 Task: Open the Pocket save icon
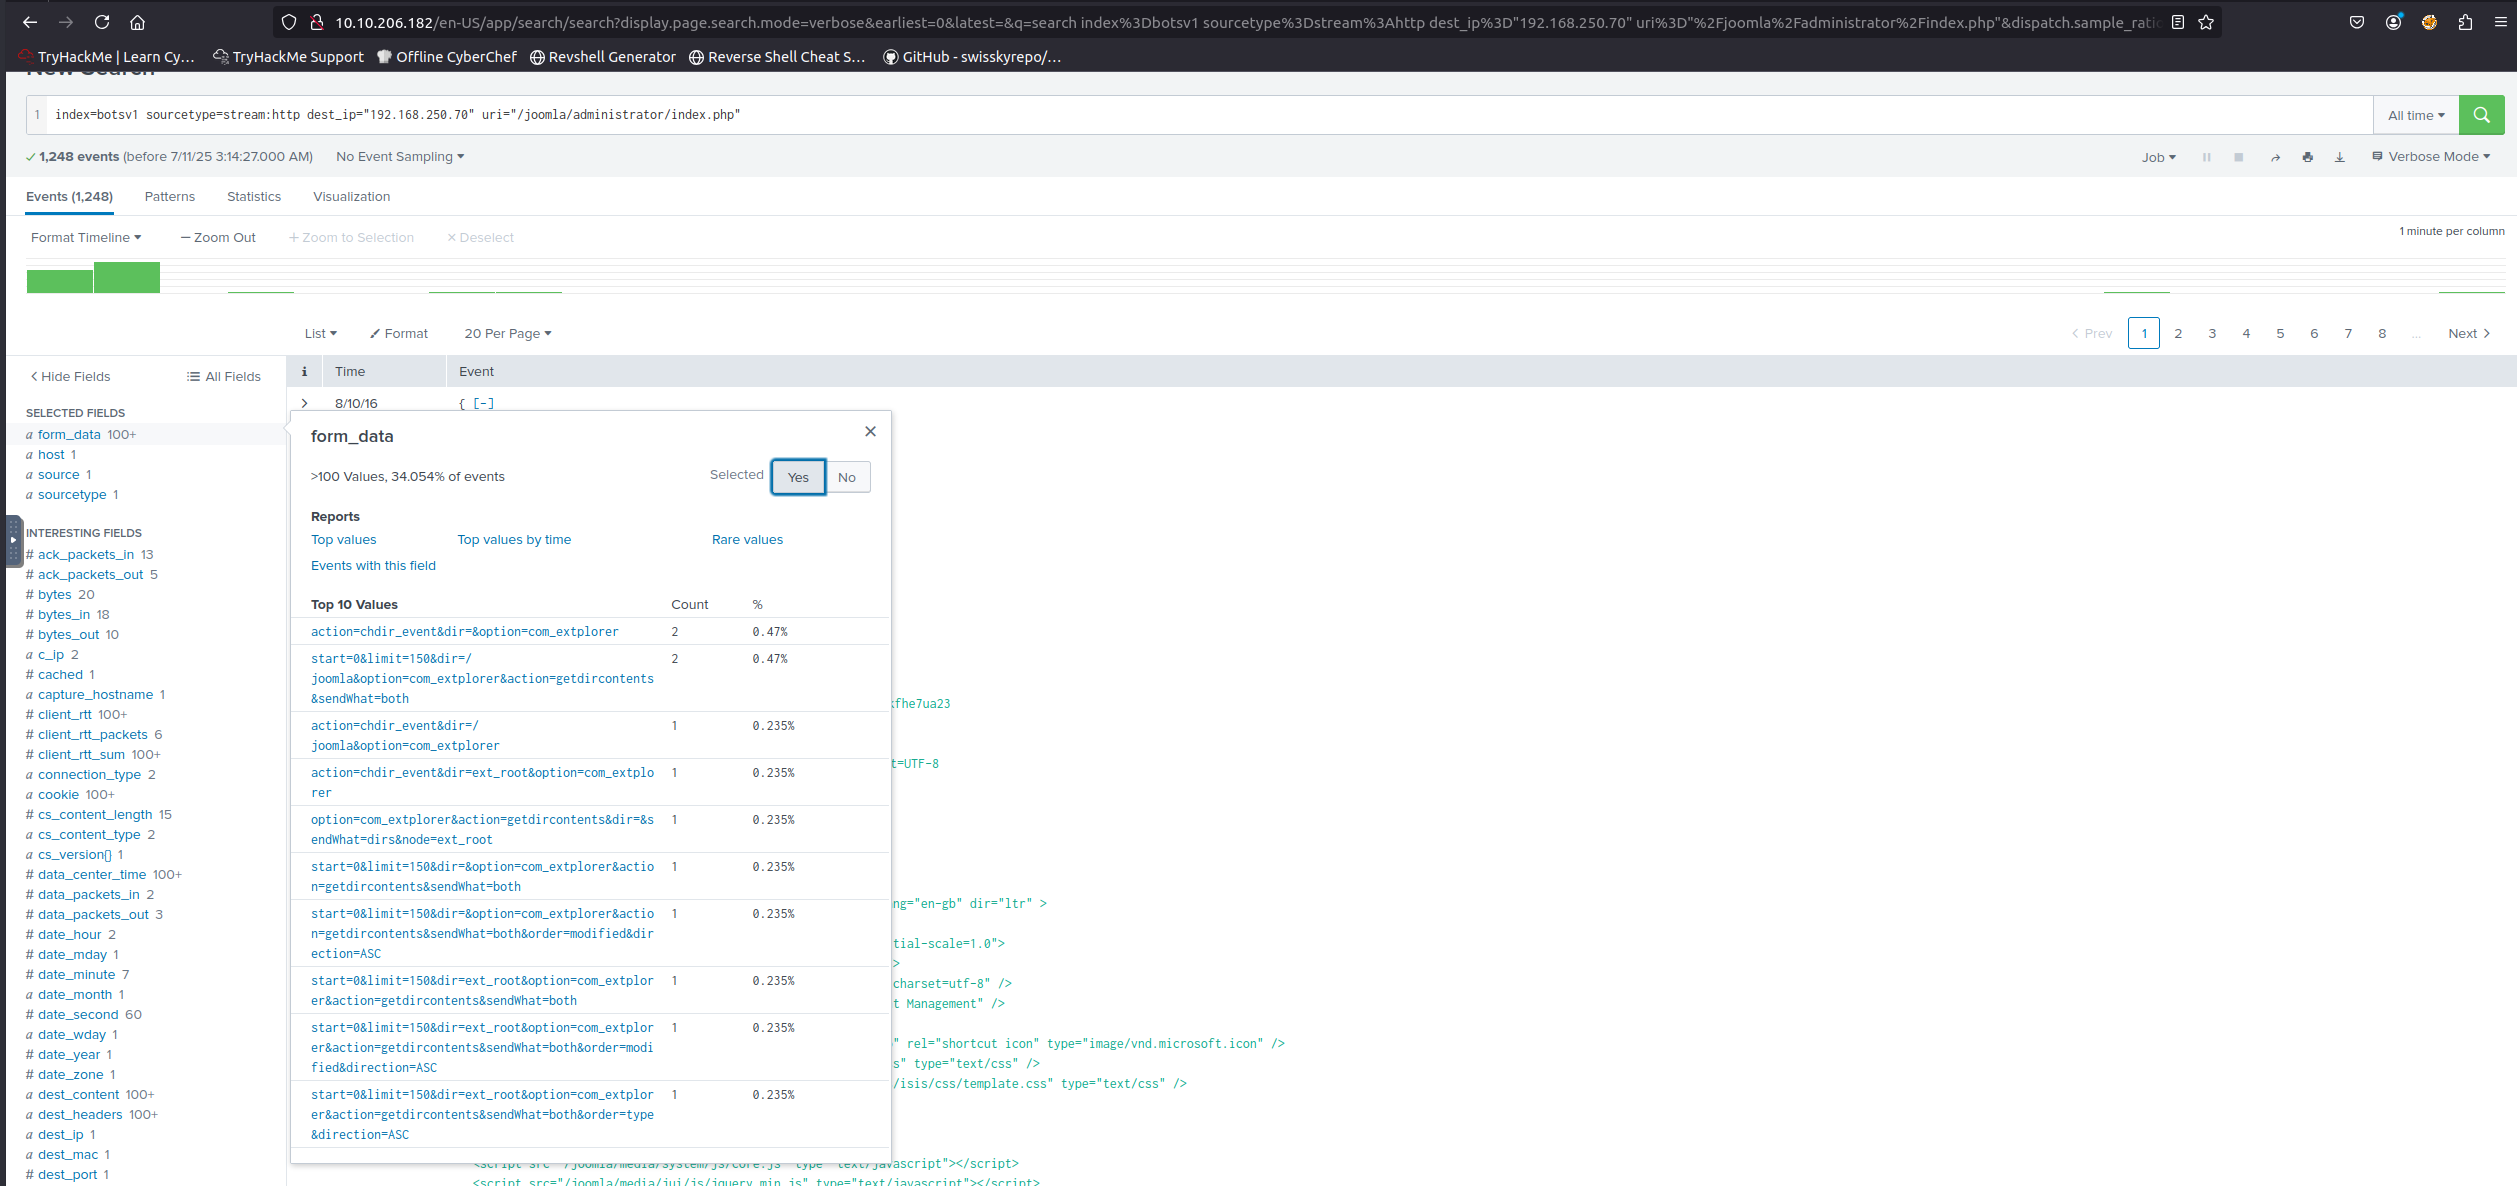(2357, 22)
